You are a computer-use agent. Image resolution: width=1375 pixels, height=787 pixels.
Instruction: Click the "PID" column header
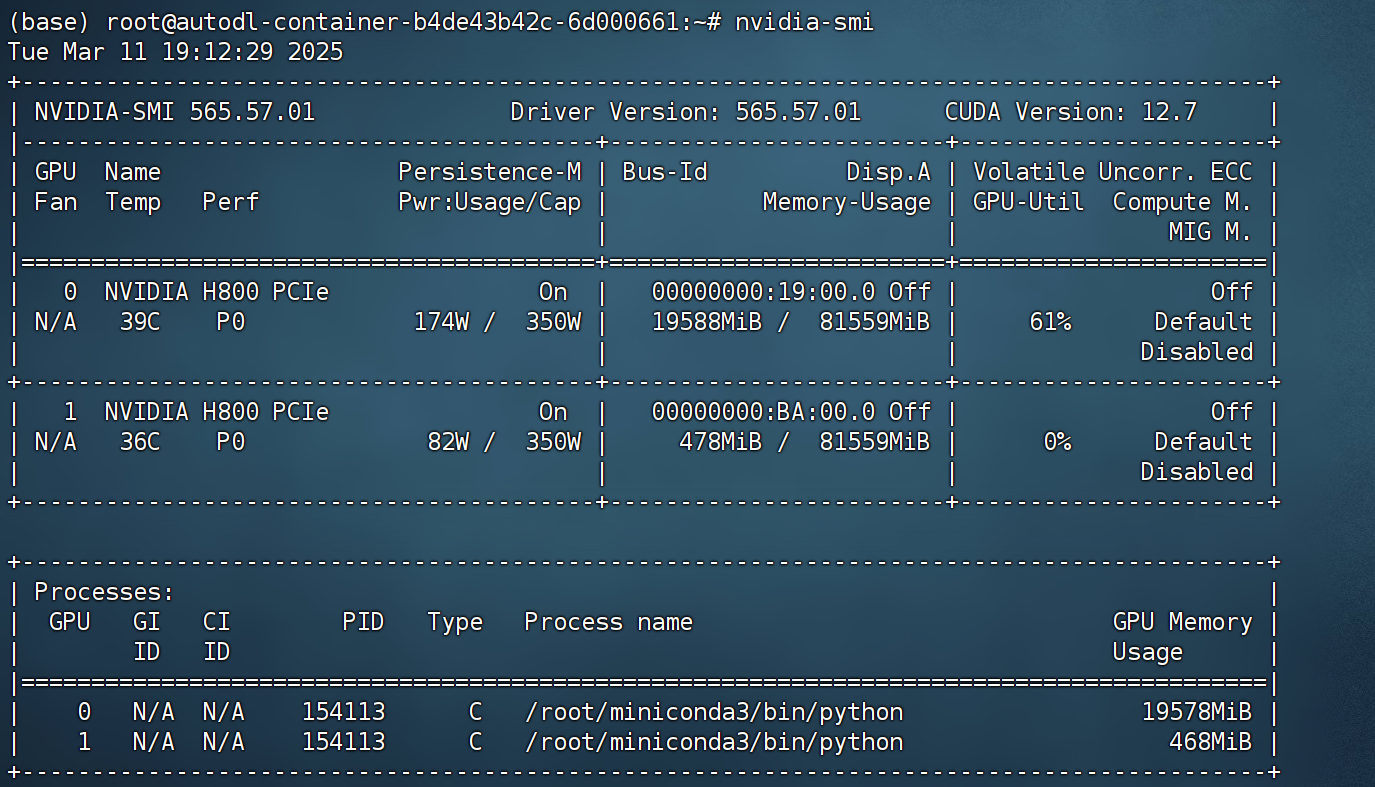coord(364,622)
